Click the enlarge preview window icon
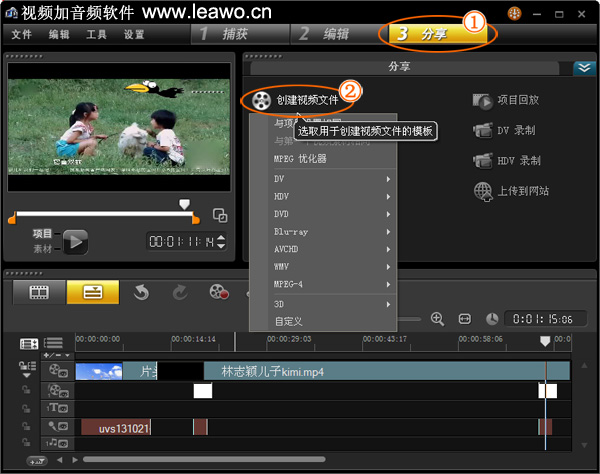 tap(220, 215)
